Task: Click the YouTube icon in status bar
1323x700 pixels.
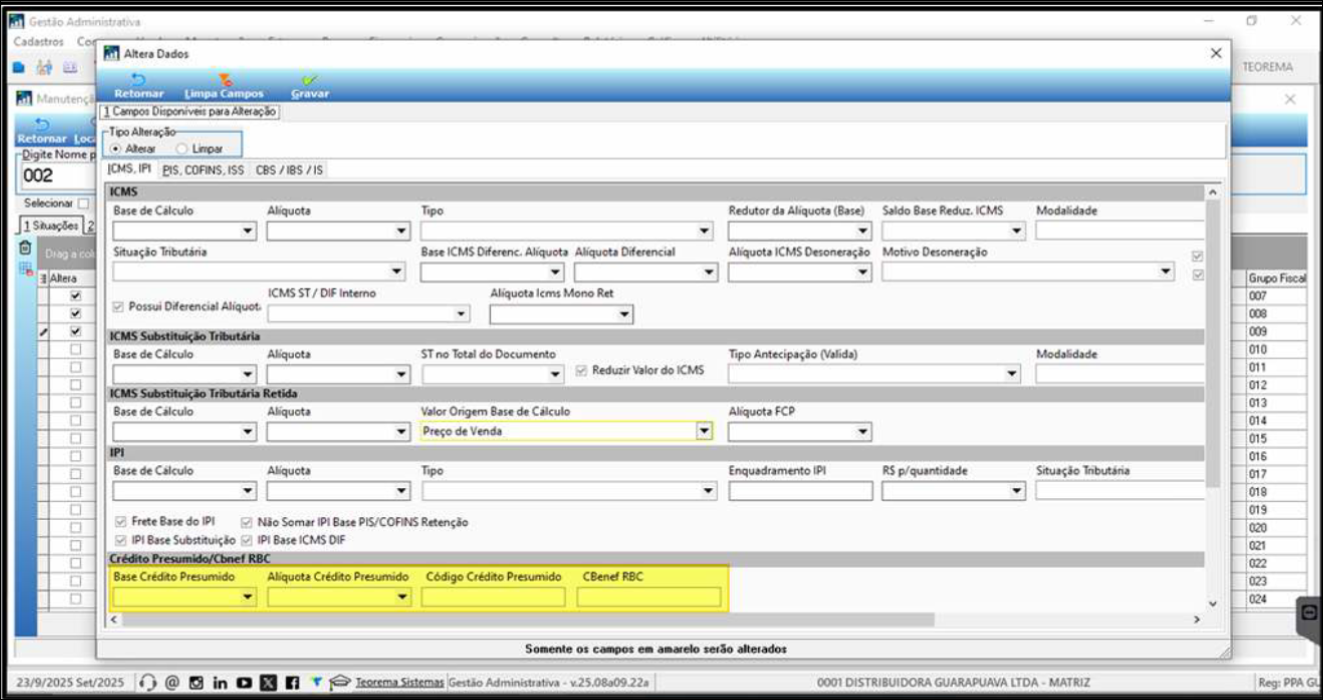Action: pos(244,682)
